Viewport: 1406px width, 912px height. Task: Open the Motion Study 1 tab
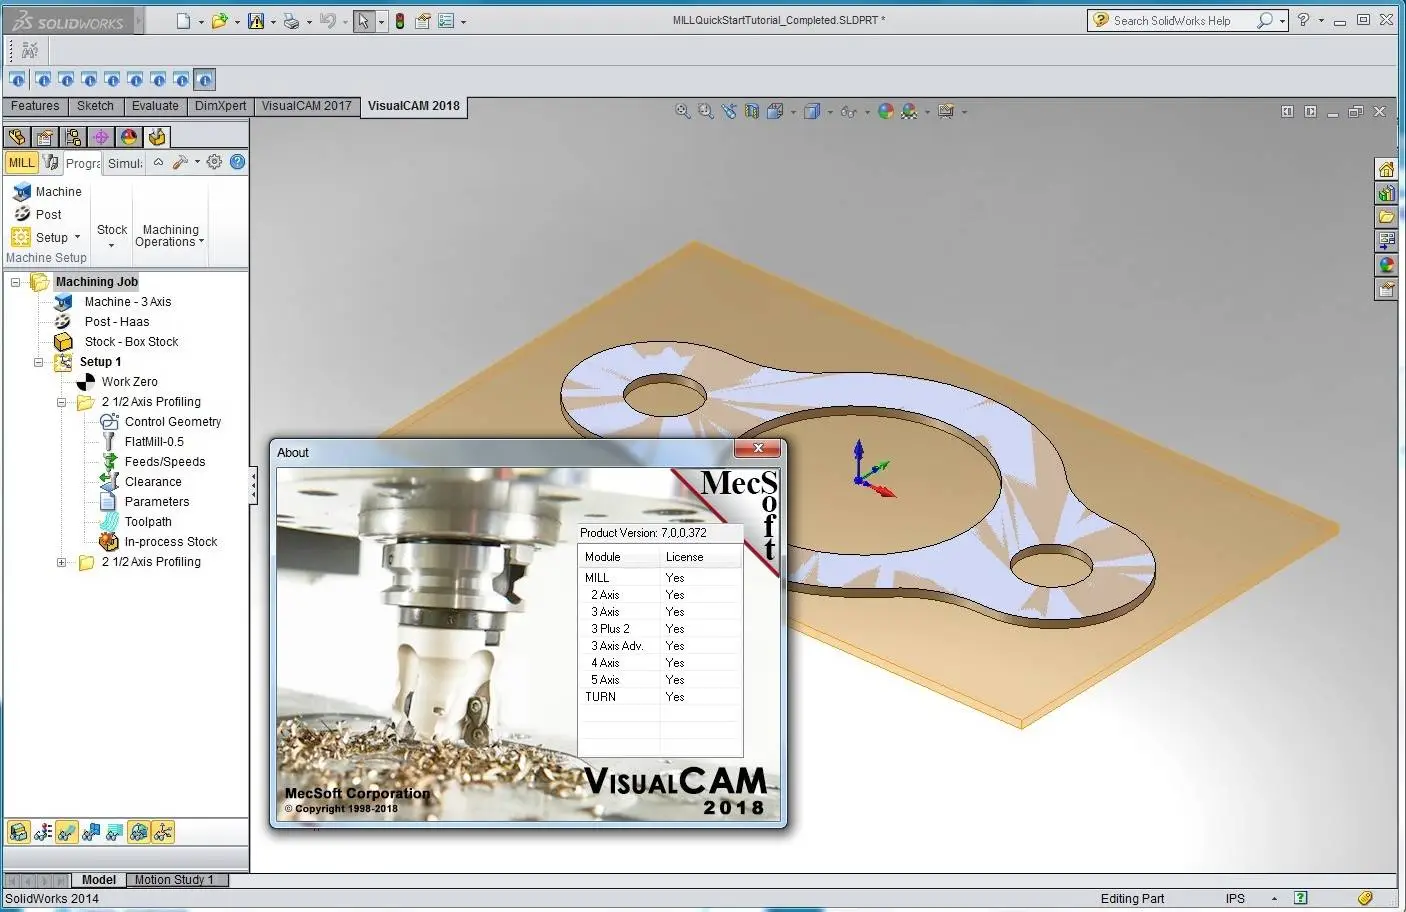click(x=177, y=879)
